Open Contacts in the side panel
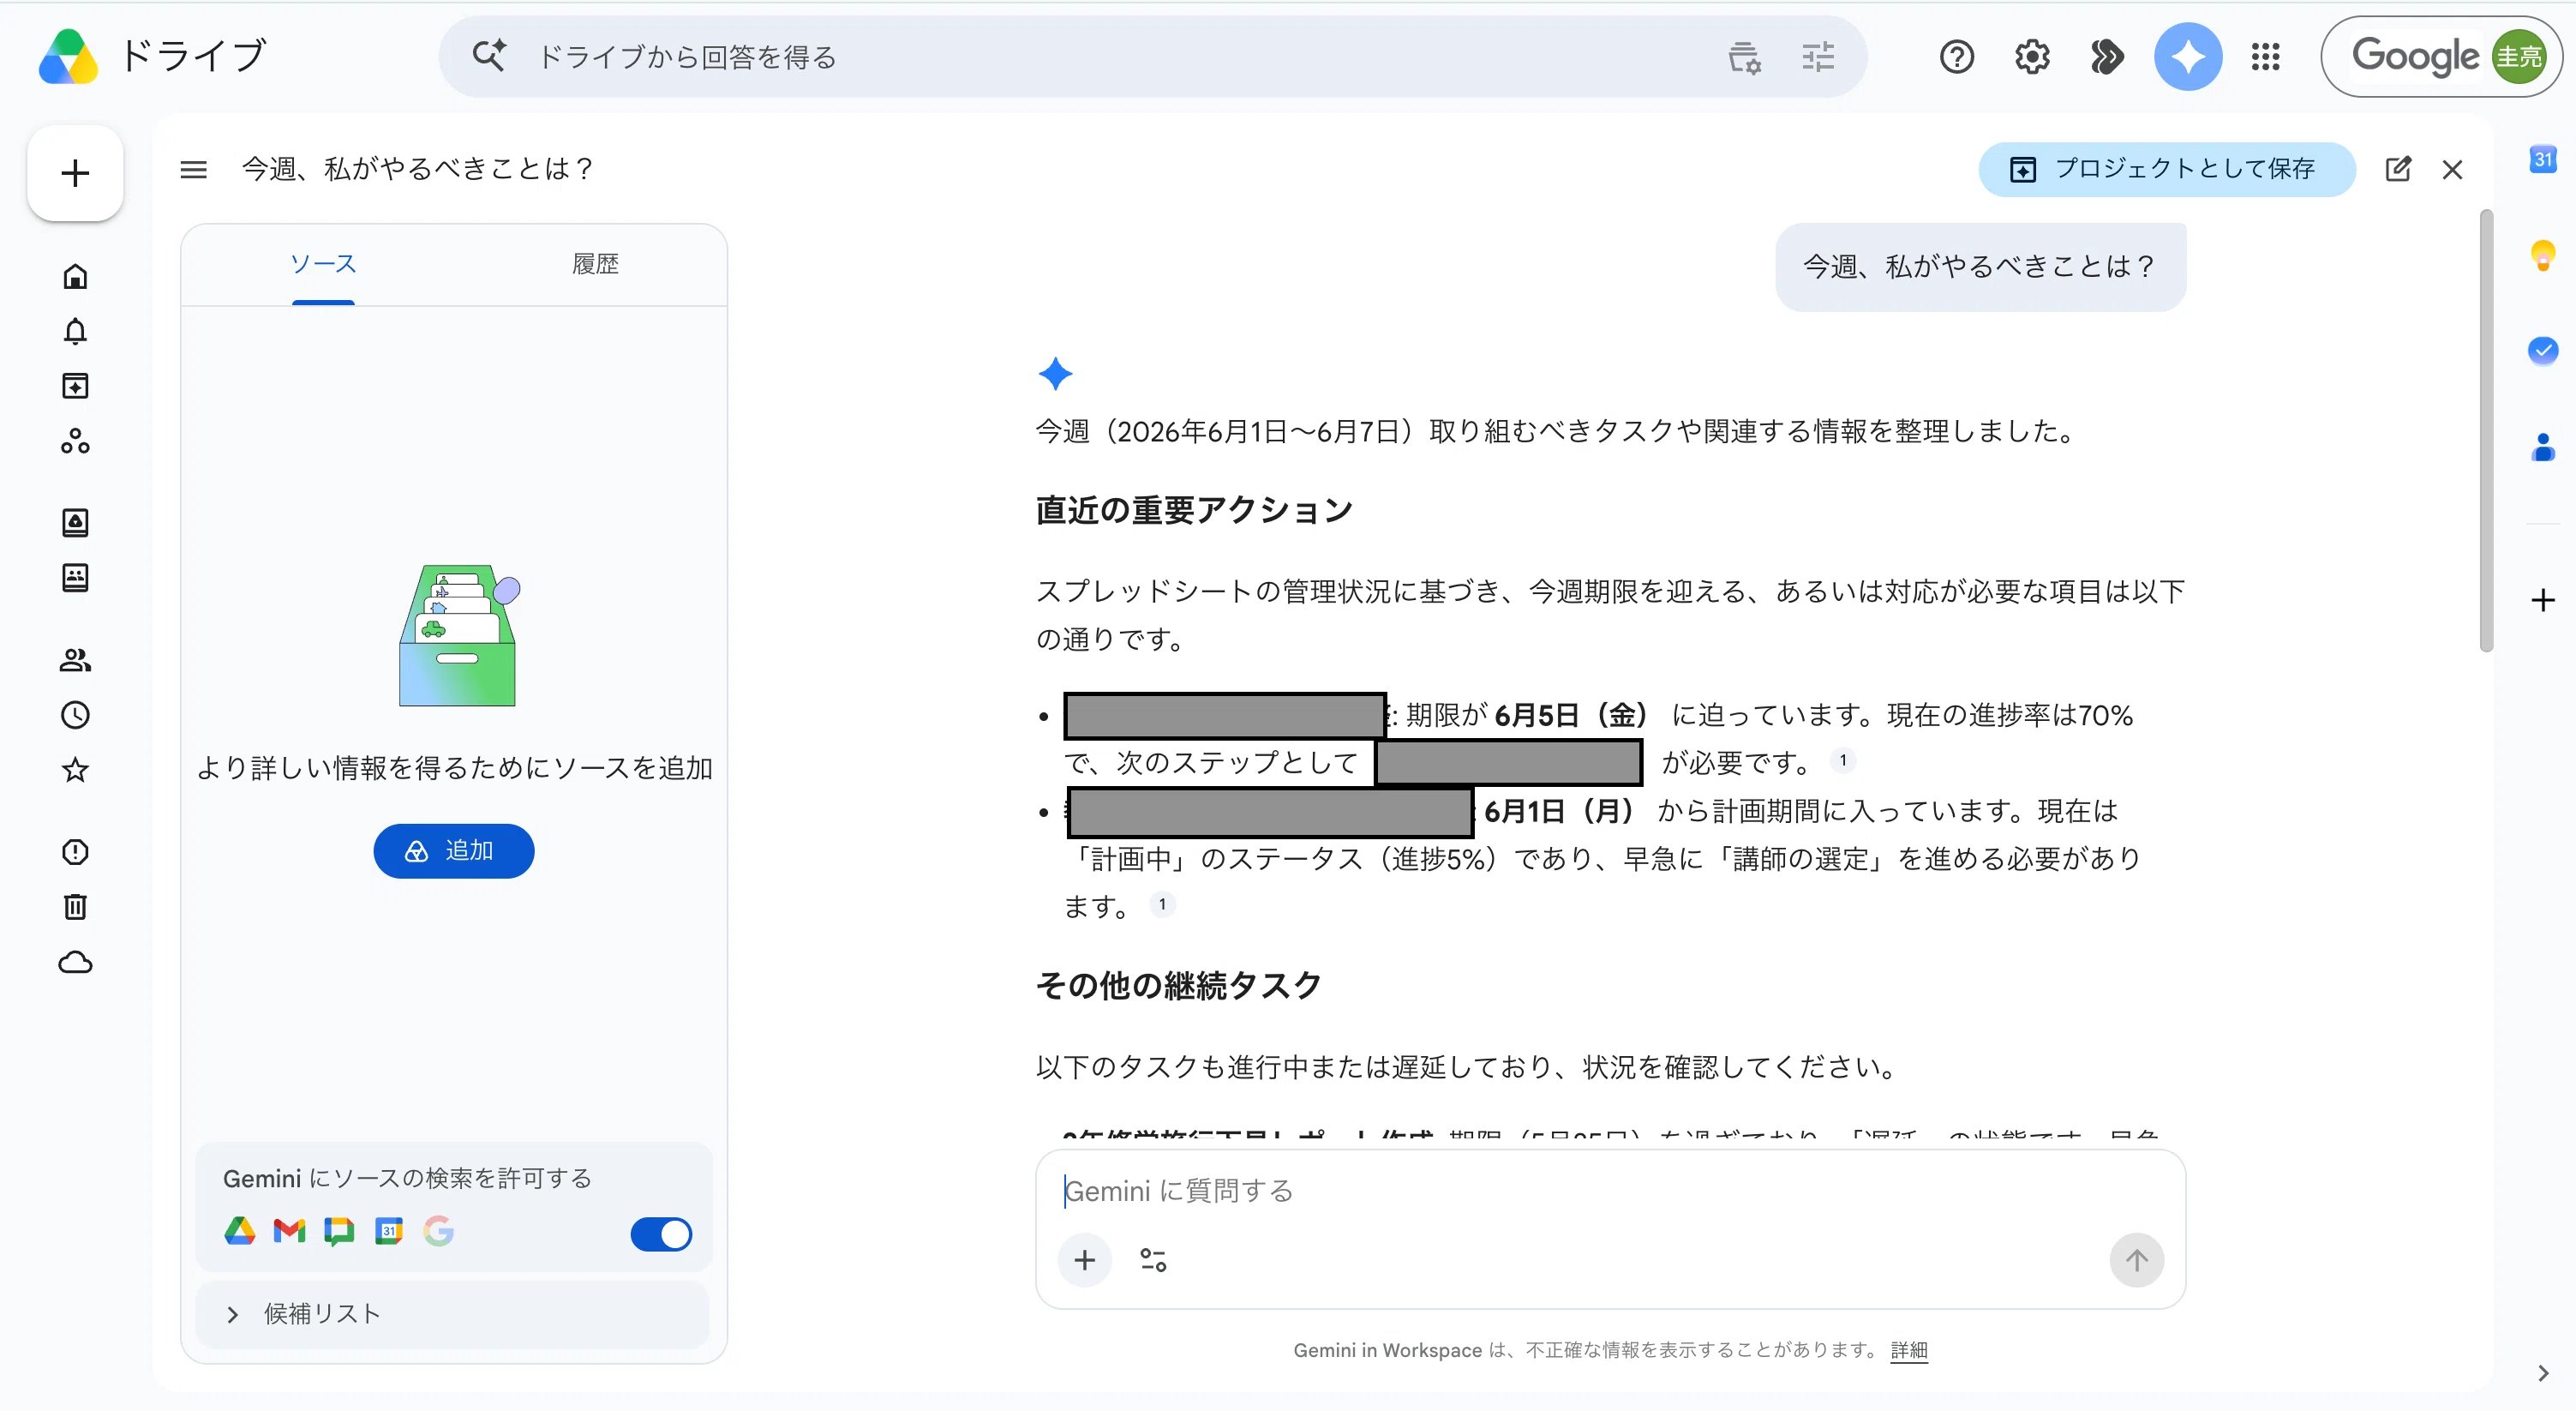Image resolution: width=2576 pixels, height=1411 pixels. [x=2543, y=446]
